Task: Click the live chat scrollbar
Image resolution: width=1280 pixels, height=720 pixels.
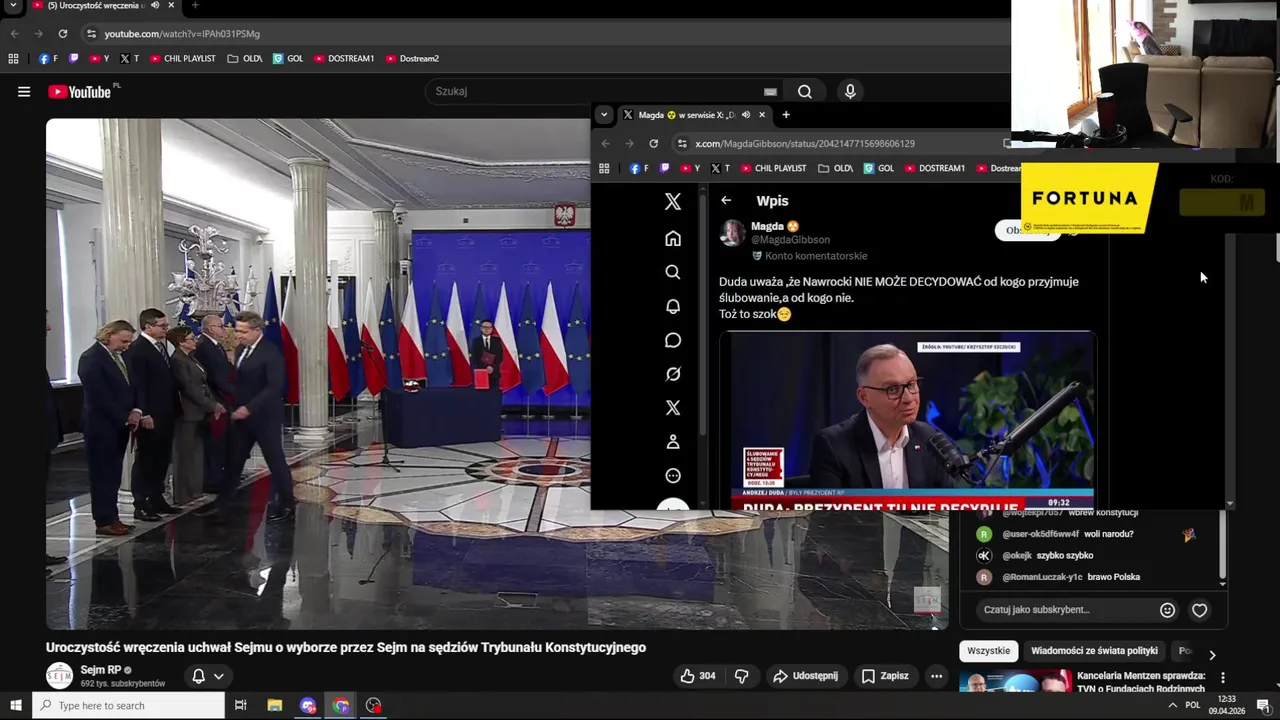Action: coord(1222,547)
